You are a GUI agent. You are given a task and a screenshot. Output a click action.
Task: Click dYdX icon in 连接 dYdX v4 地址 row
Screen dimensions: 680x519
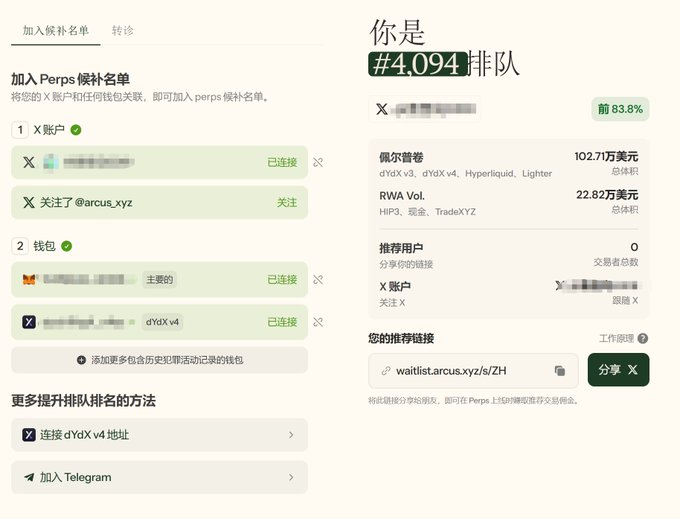click(29, 434)
